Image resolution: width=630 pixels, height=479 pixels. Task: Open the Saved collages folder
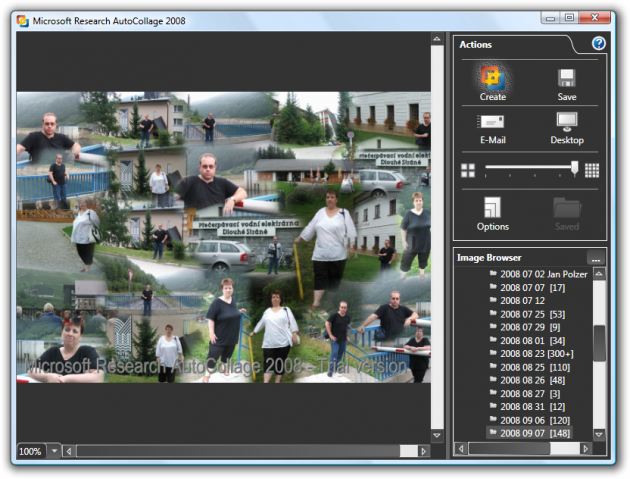(x=567, y=209)
